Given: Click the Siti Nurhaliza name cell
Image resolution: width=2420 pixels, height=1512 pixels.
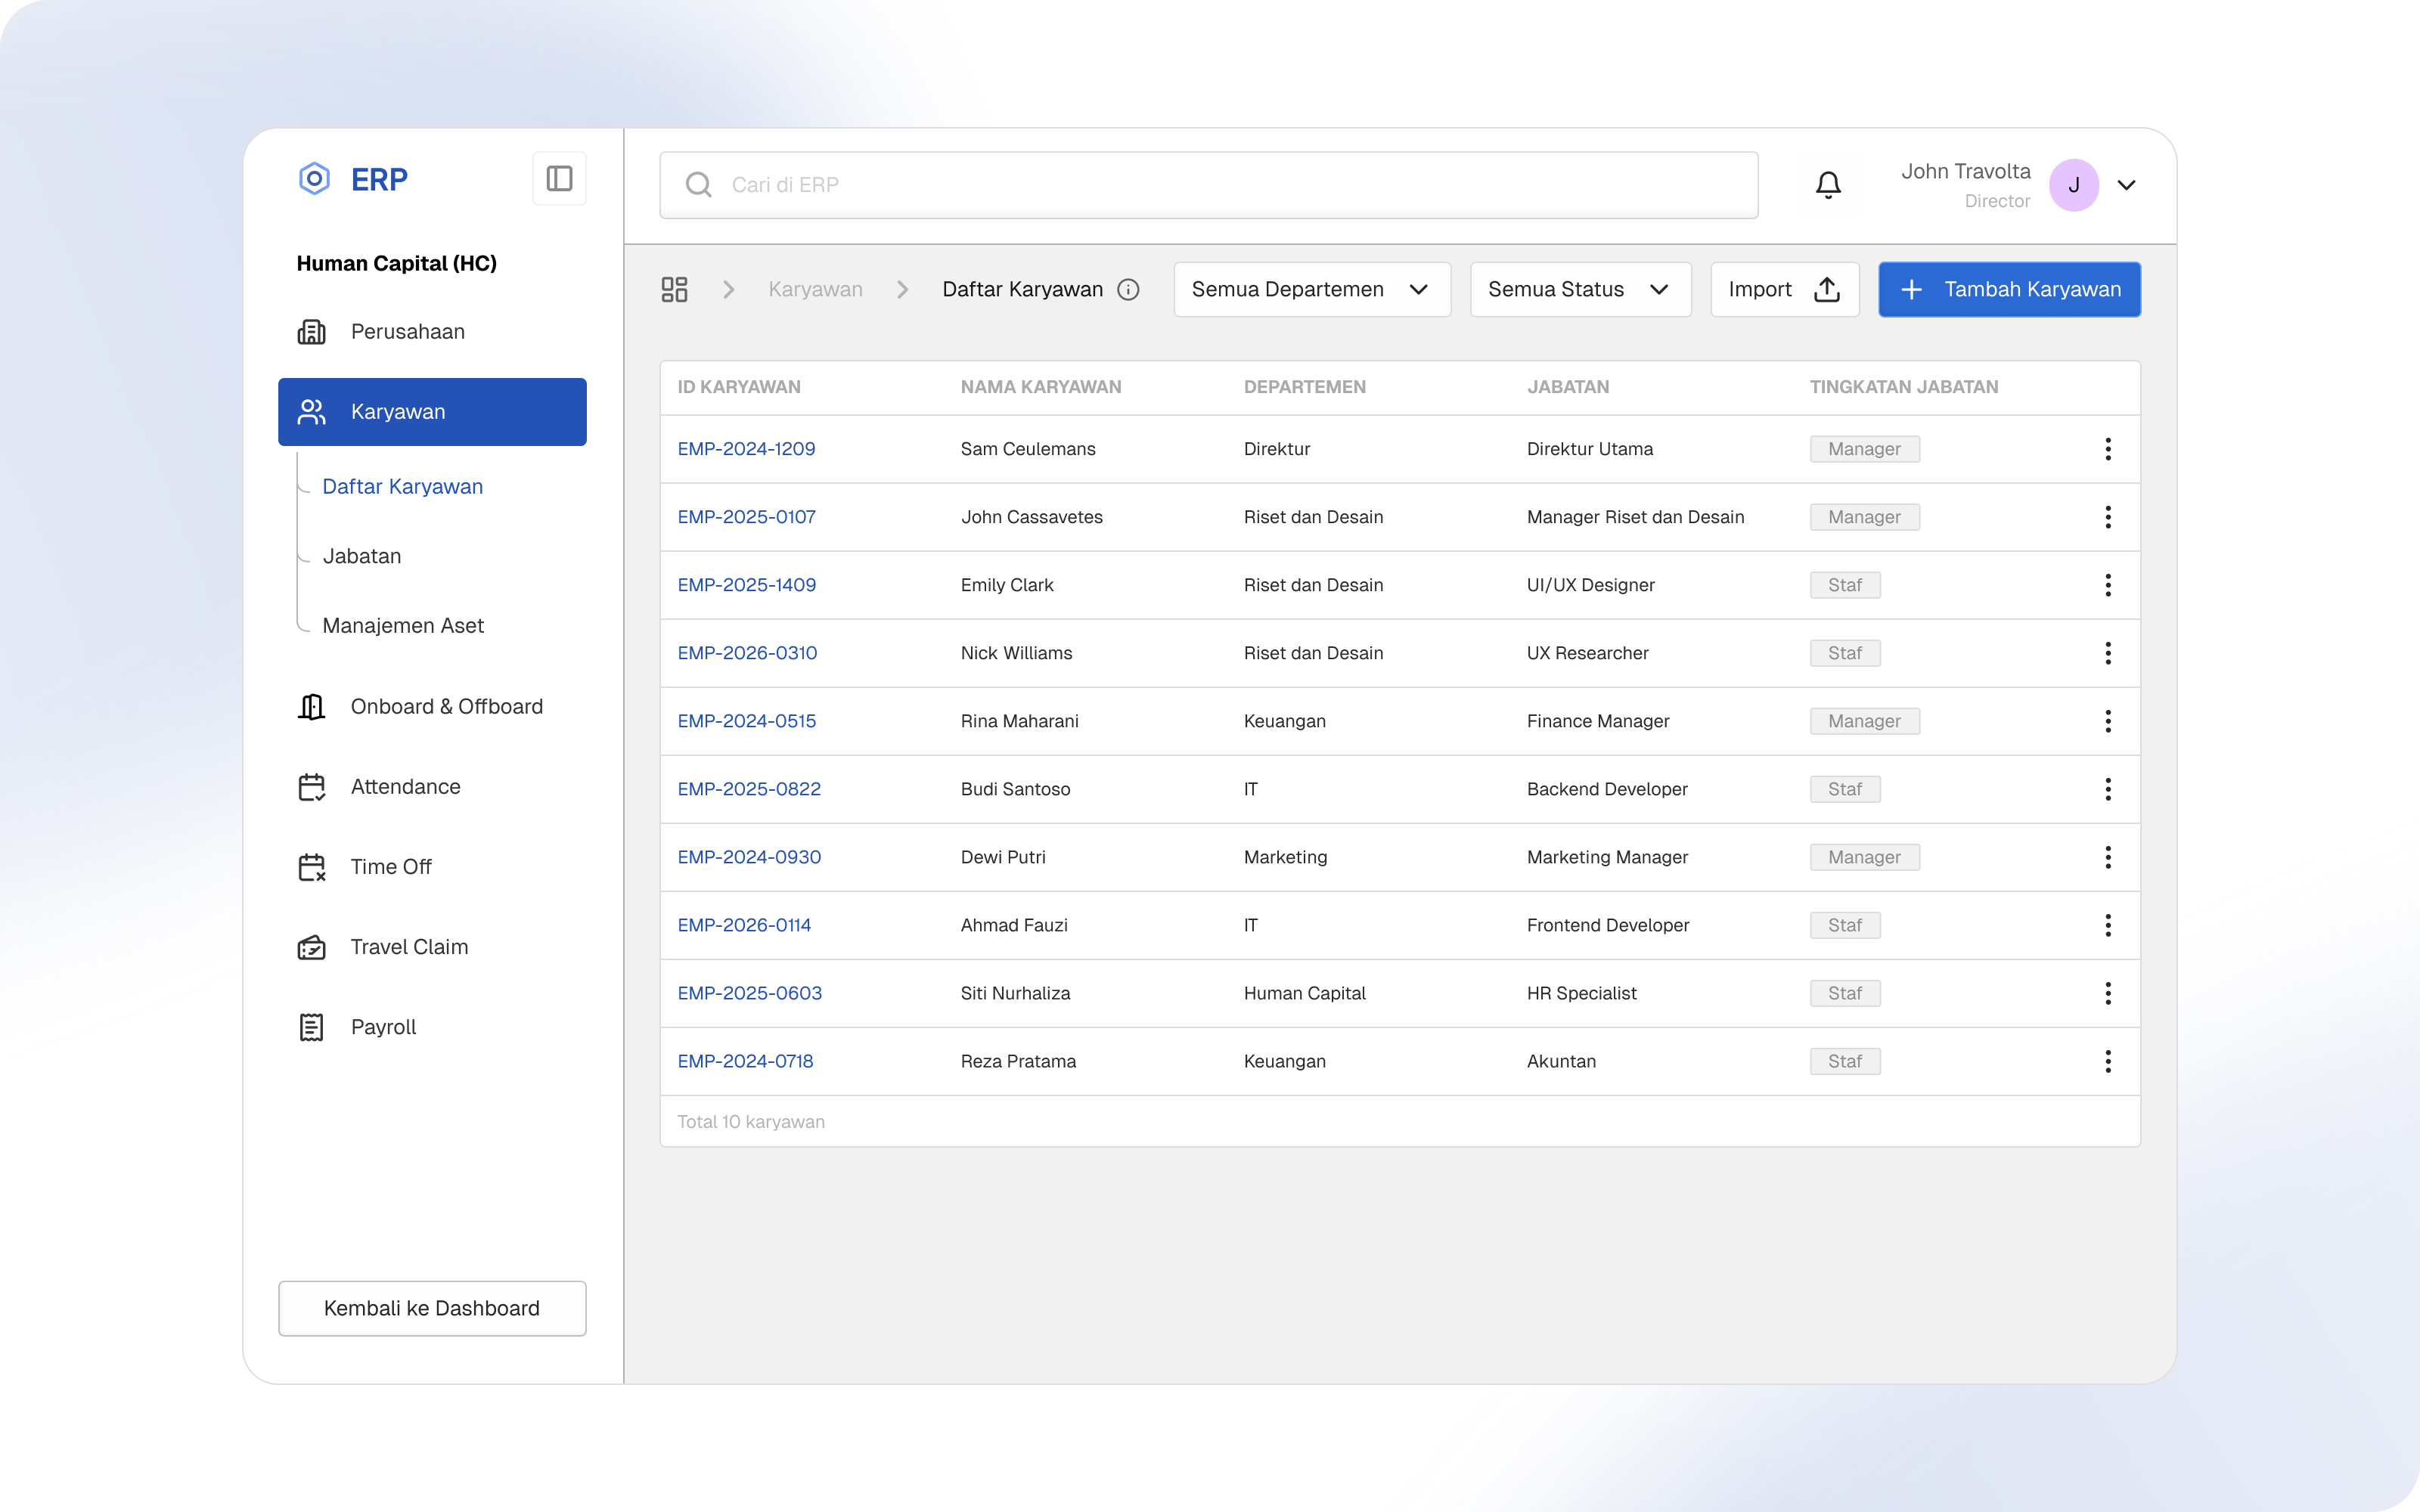Looking at the screenshot, I should (x=1015, y=993).
